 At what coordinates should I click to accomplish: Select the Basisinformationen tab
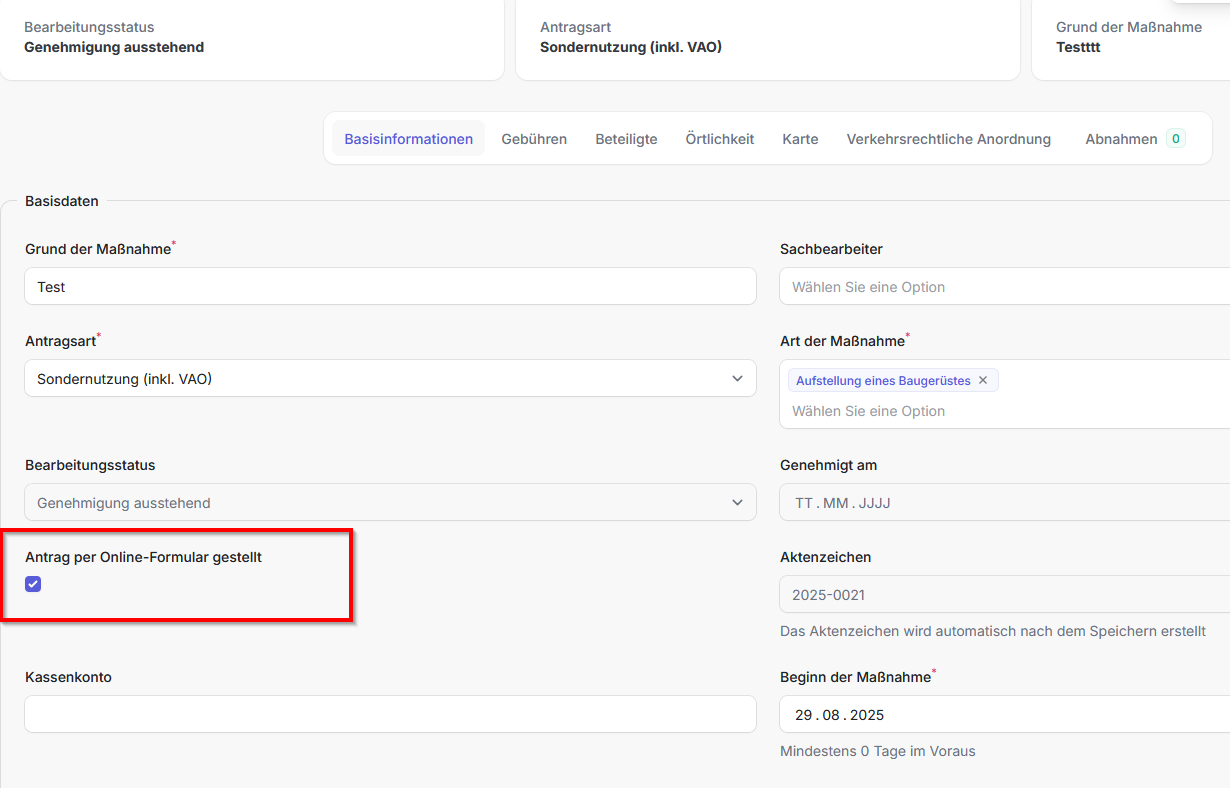click(408, 139)
